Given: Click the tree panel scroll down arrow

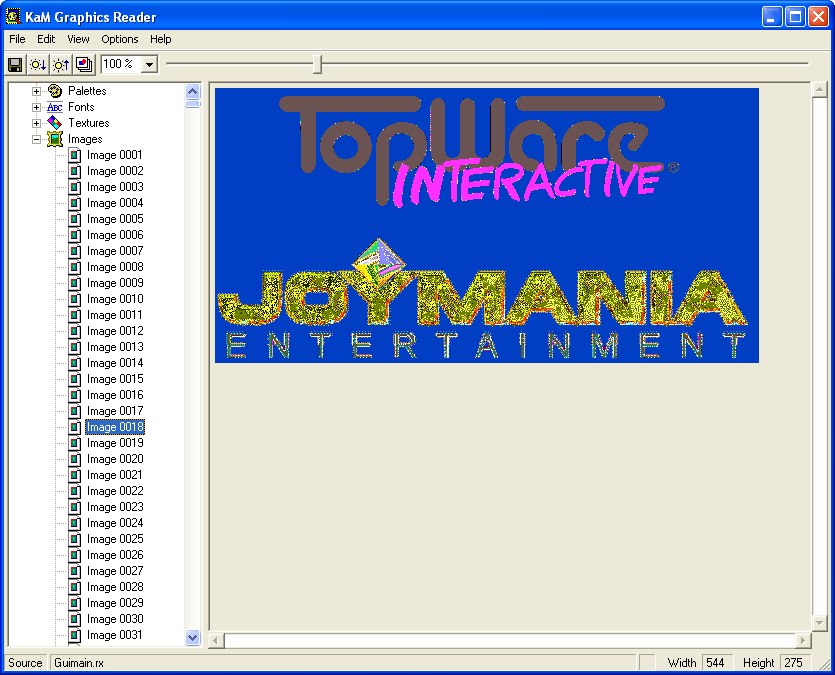Looking at the screenshot, I should [x=192, y=637].
